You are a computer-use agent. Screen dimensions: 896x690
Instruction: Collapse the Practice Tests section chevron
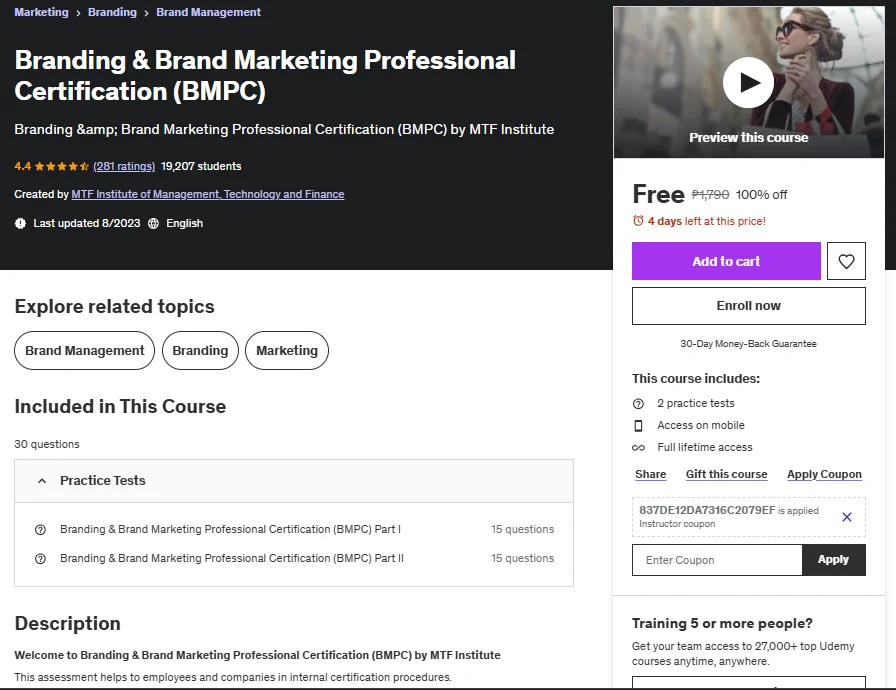click(42, 481)
